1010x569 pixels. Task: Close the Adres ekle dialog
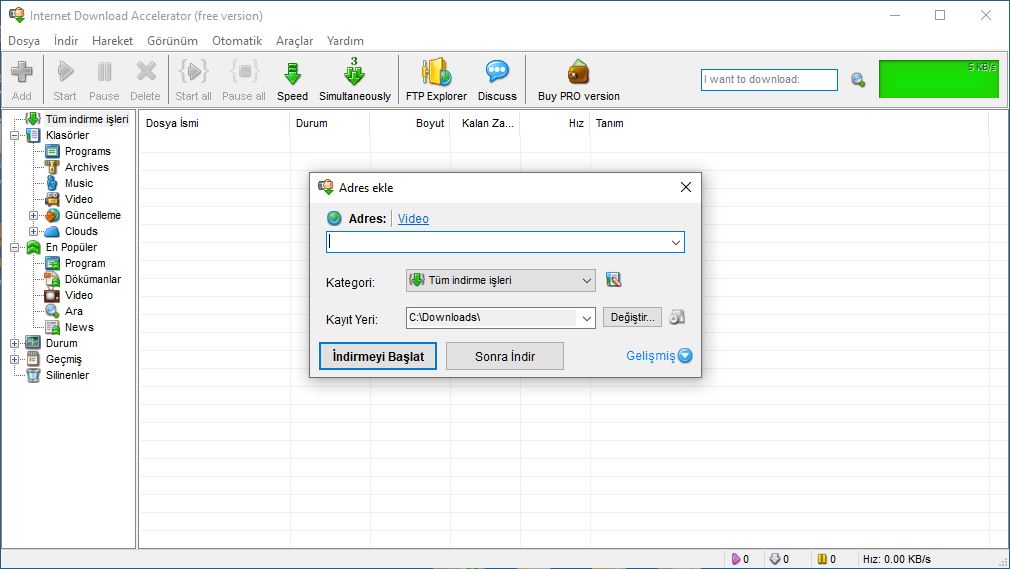(686, 187)
